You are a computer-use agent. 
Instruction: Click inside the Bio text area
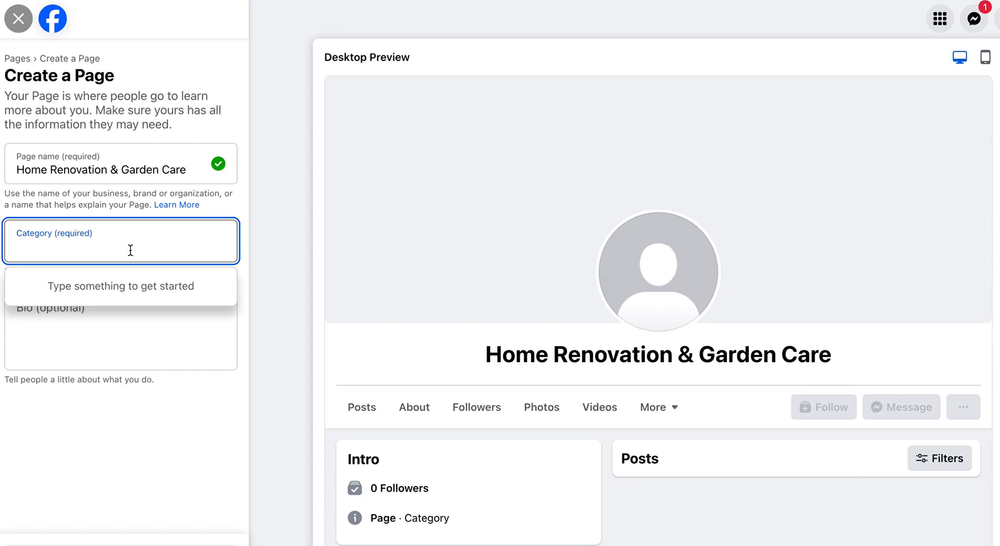coord(121,340)
